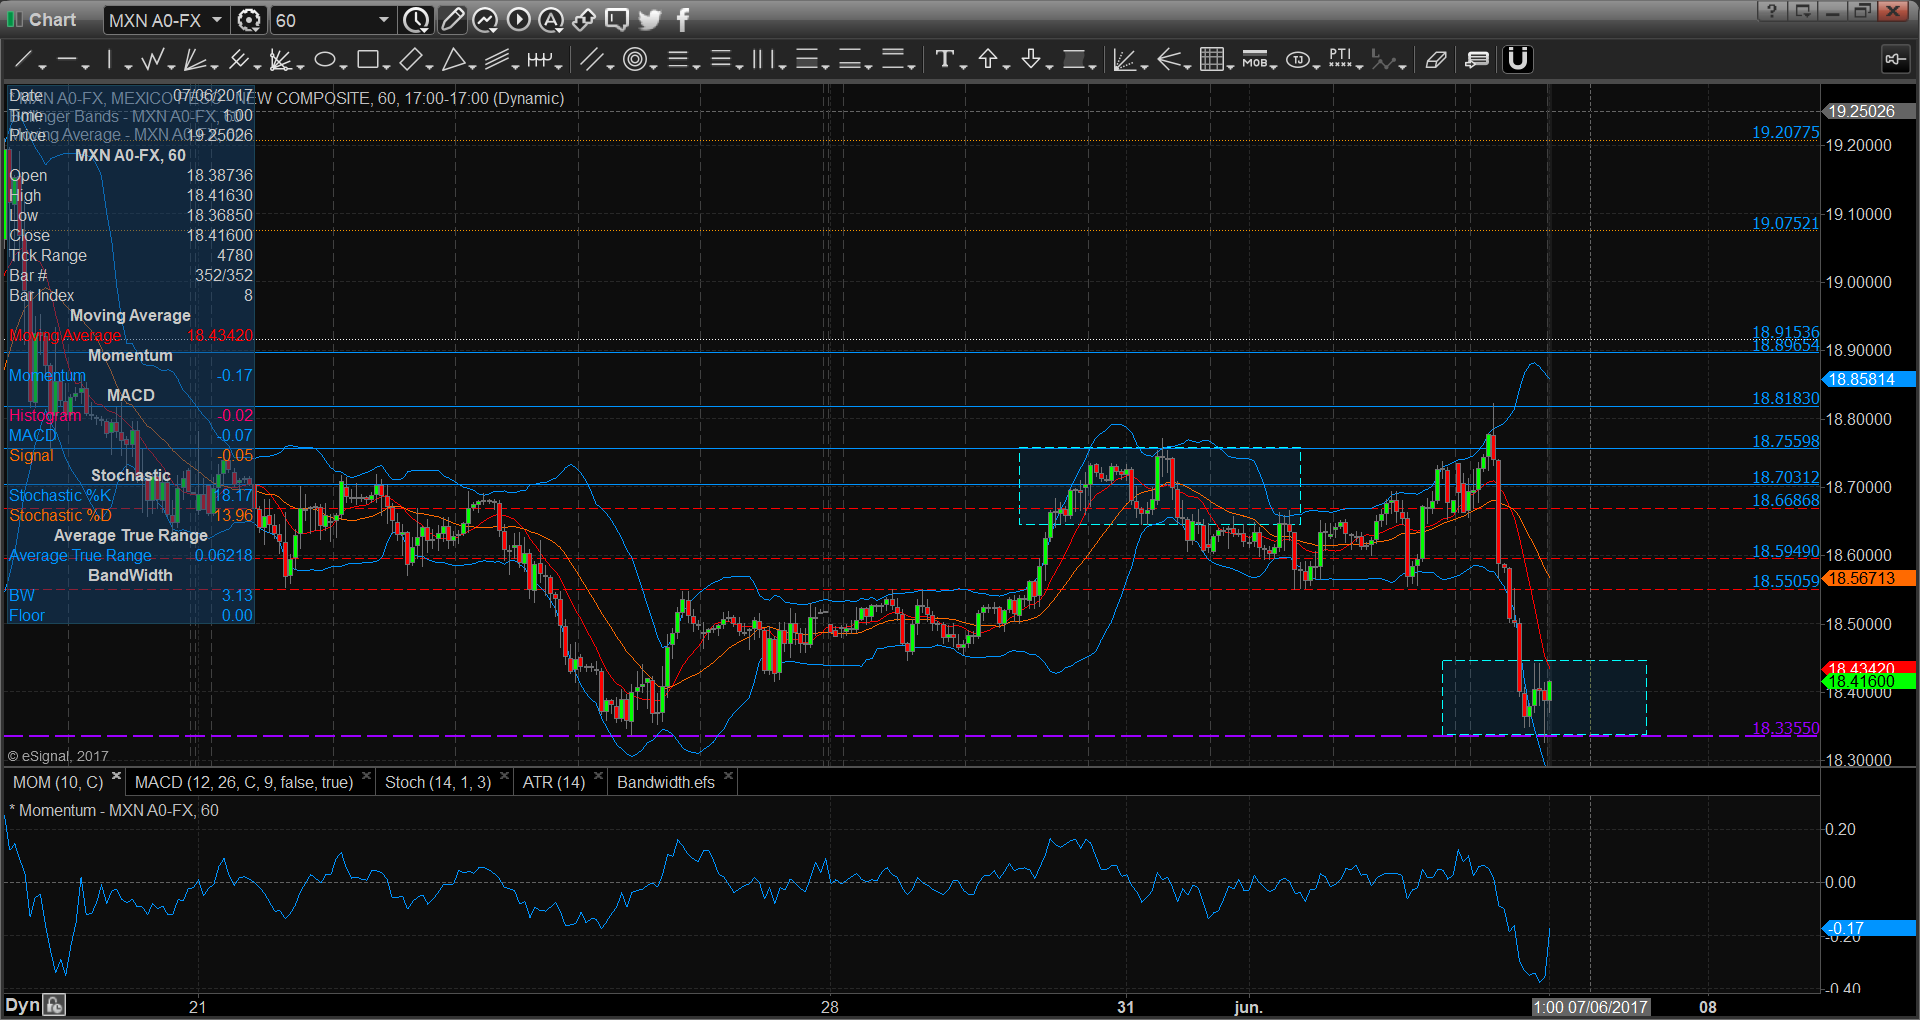1920x1020 pixels.
Task: Open the window layout menu button
Action: [x=1802, y=11]
